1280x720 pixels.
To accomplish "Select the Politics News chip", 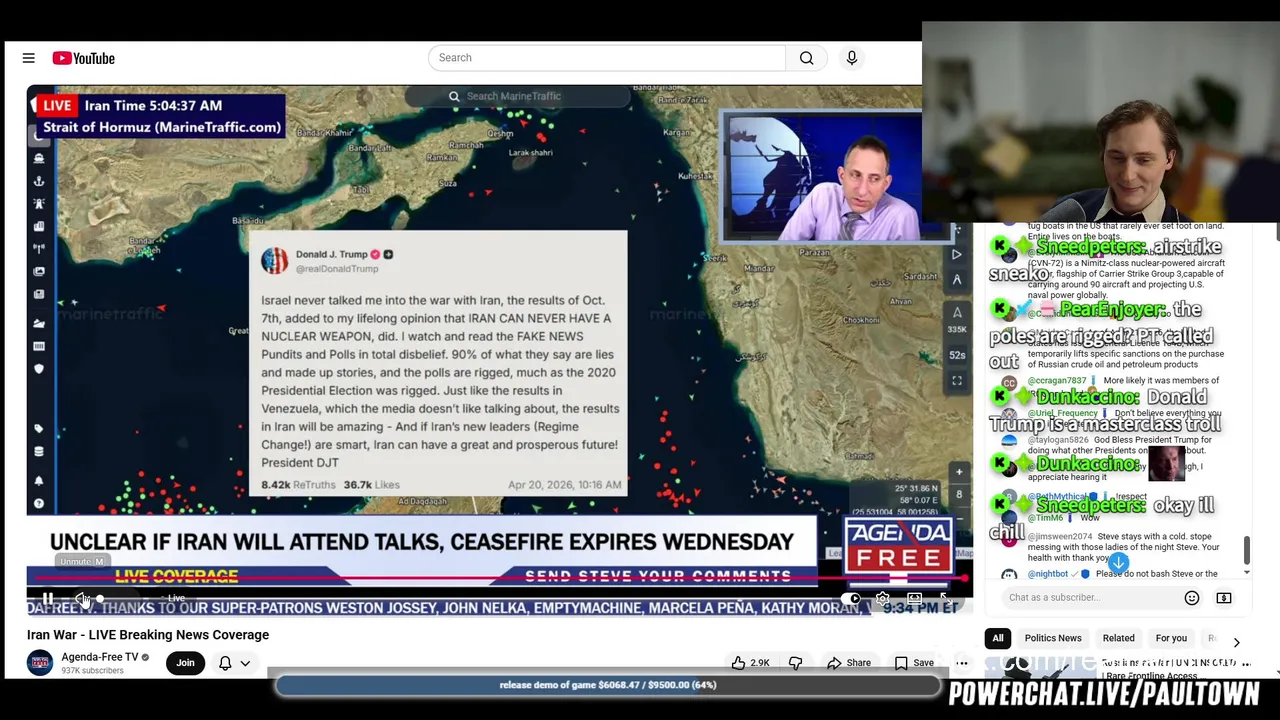I will [x=1053, y=638].
